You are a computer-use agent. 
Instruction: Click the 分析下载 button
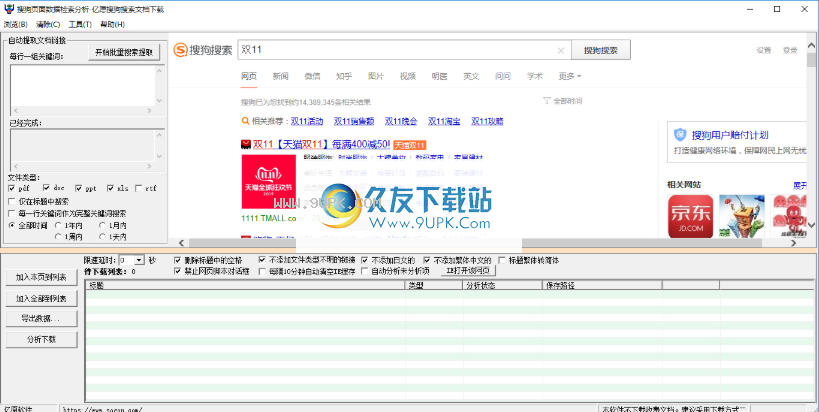coord(41,339)
